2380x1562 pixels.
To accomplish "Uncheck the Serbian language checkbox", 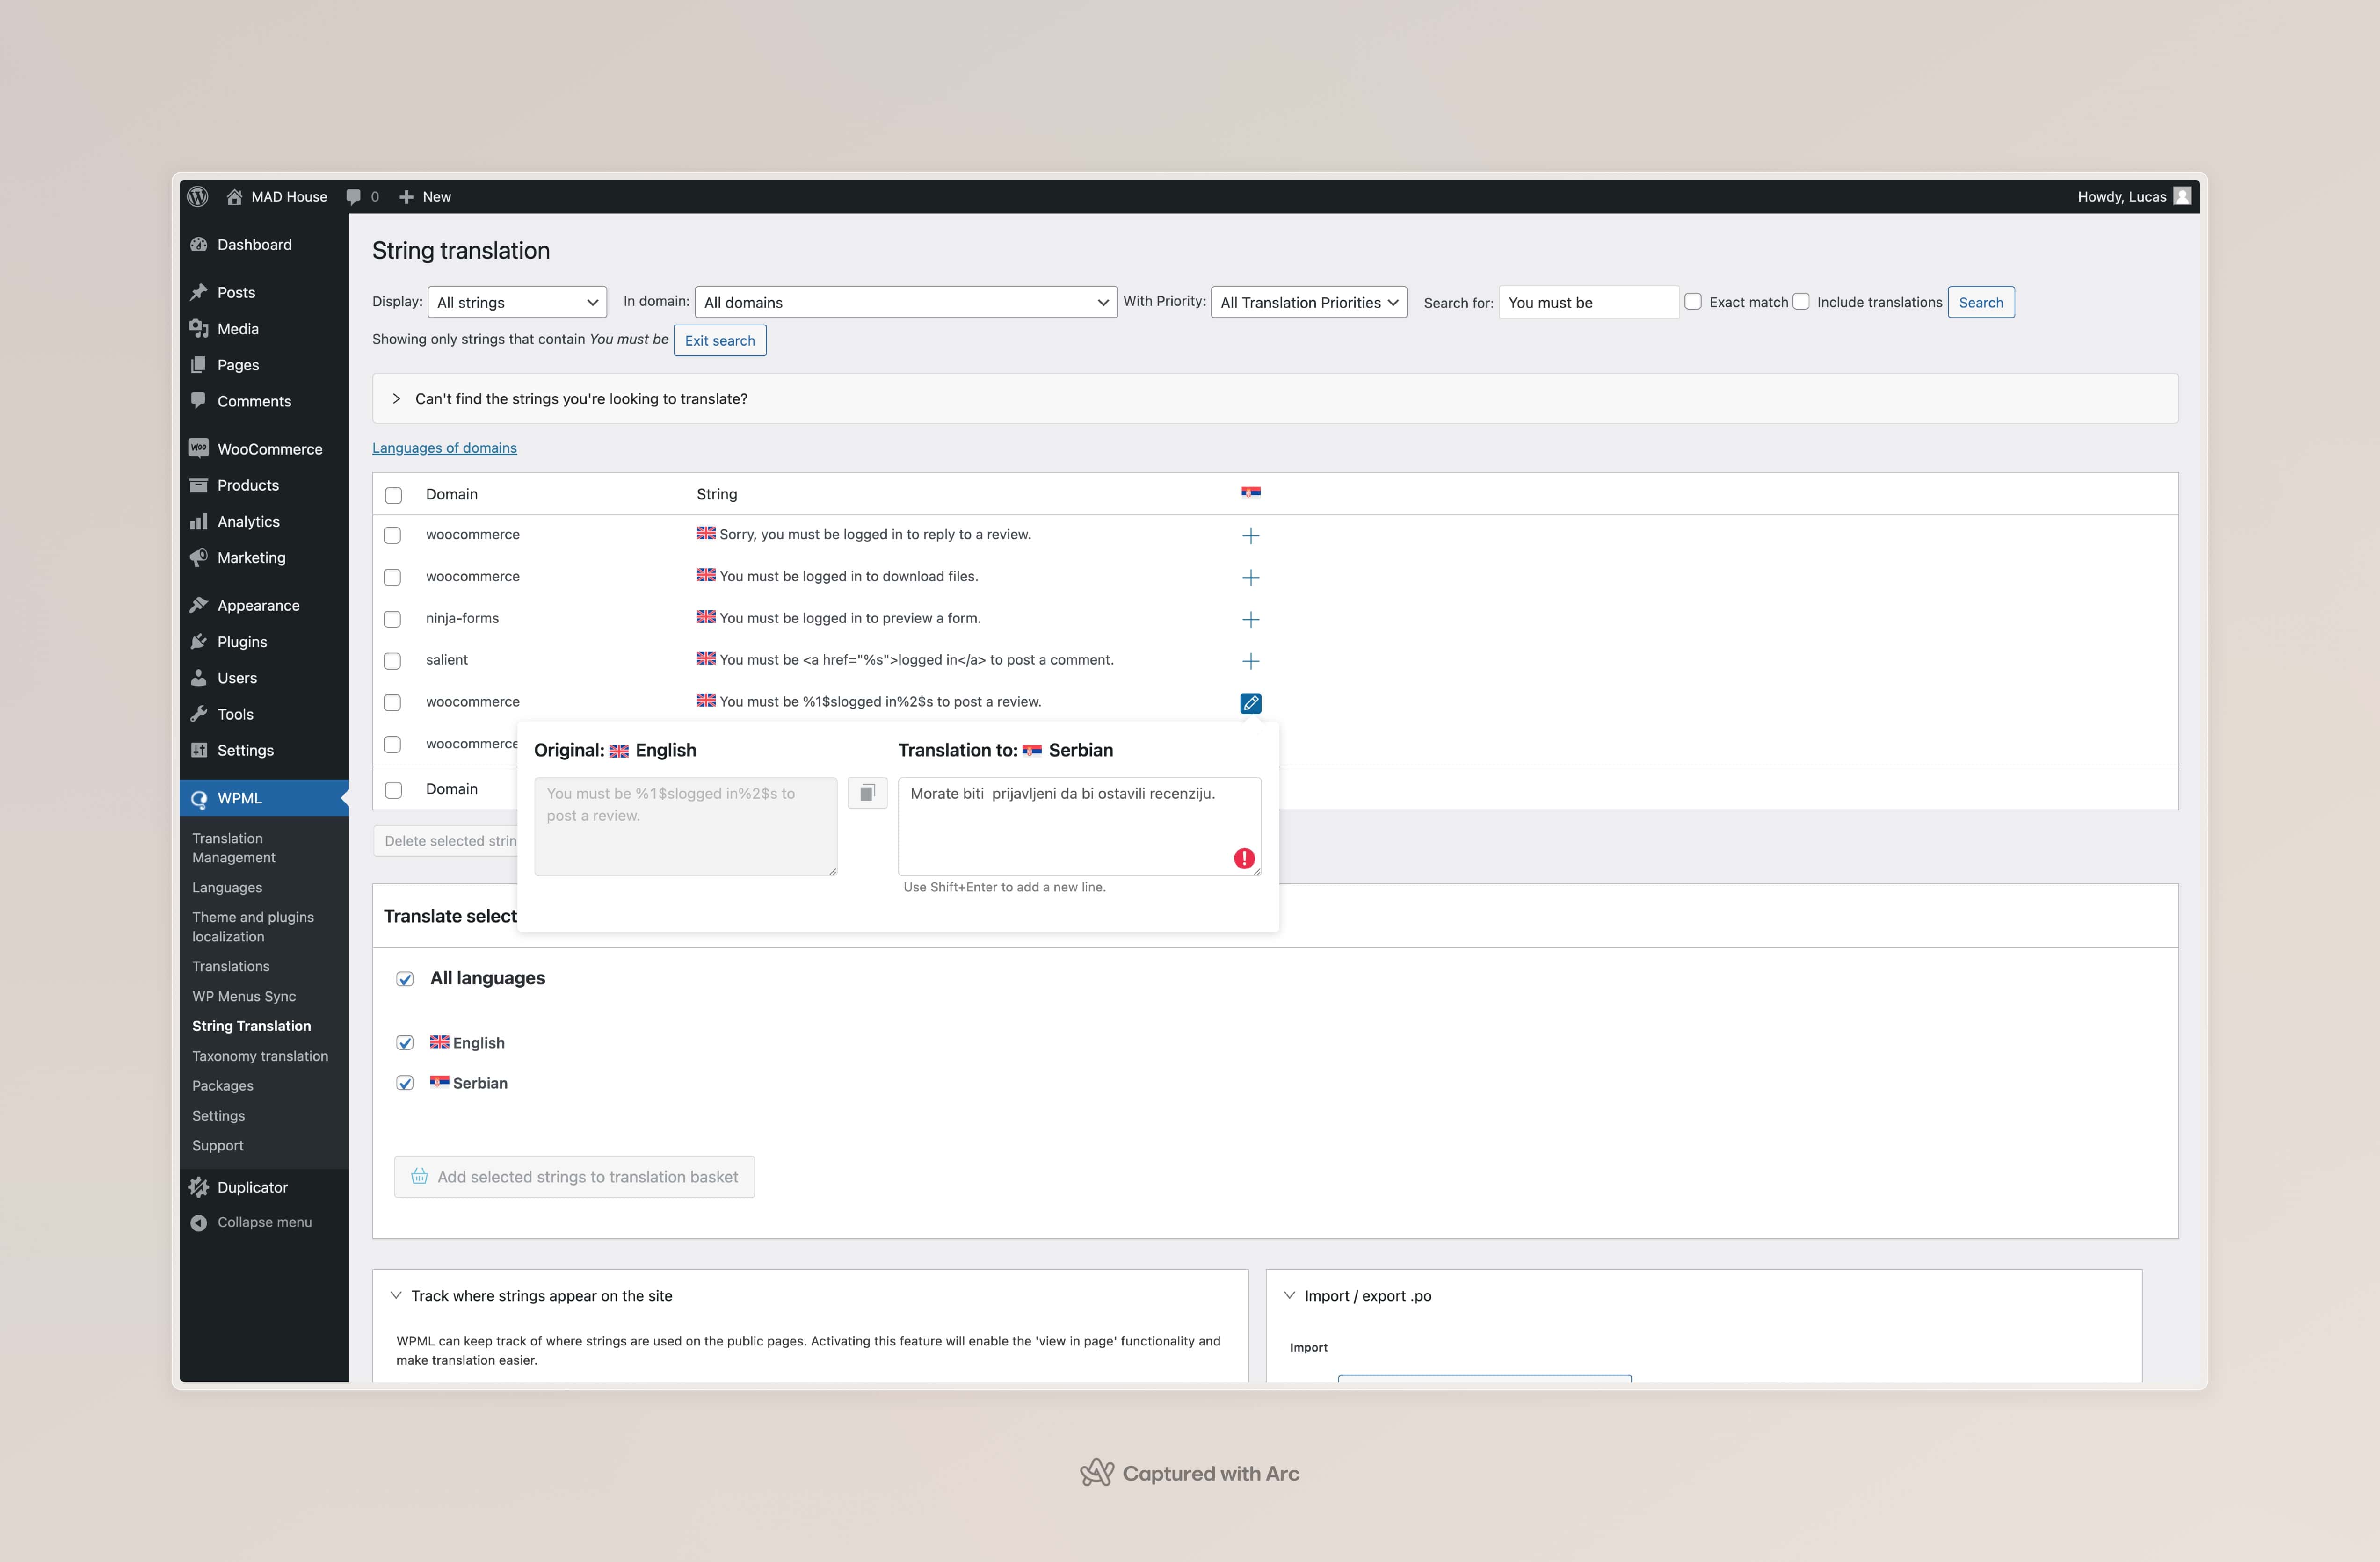I will pos(405,1083).
